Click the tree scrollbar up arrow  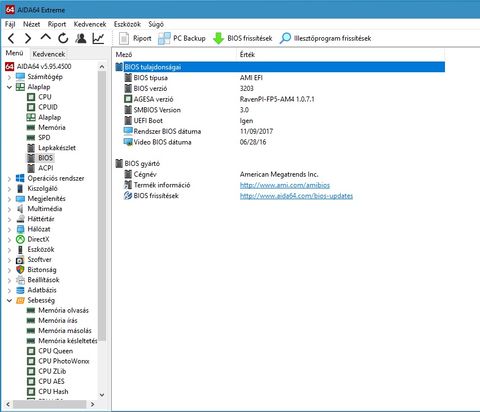[102, 67]
